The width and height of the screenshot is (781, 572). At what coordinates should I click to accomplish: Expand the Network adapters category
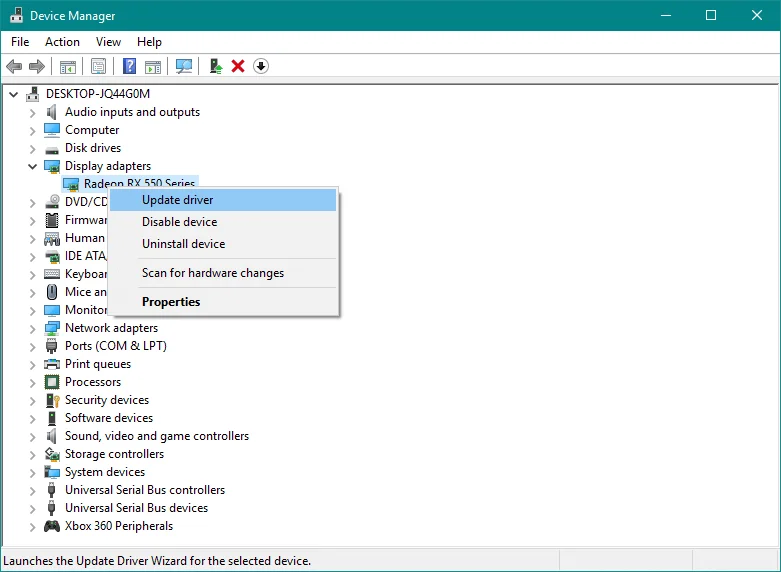tap(32, 329)
